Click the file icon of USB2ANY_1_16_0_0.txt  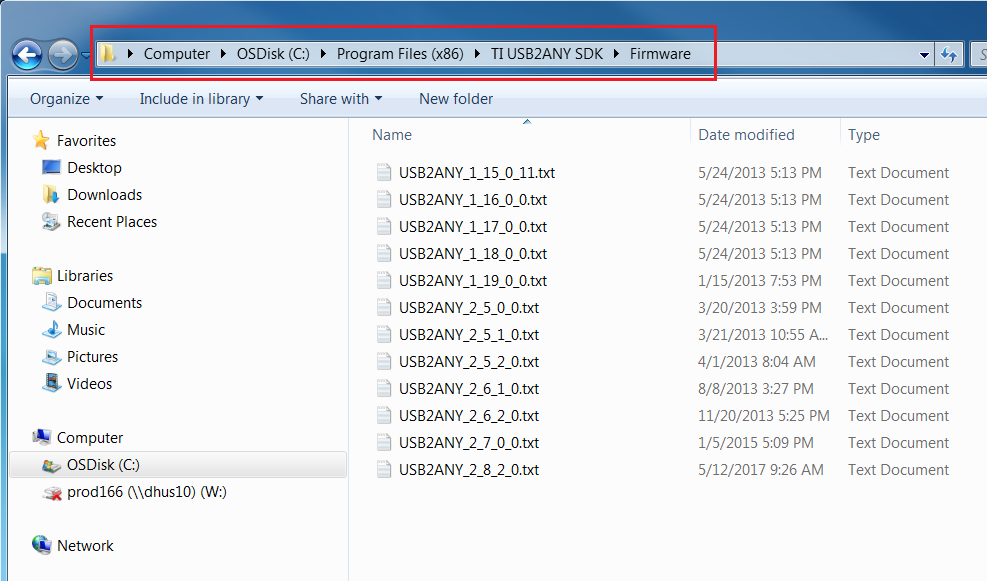[384, 200]
